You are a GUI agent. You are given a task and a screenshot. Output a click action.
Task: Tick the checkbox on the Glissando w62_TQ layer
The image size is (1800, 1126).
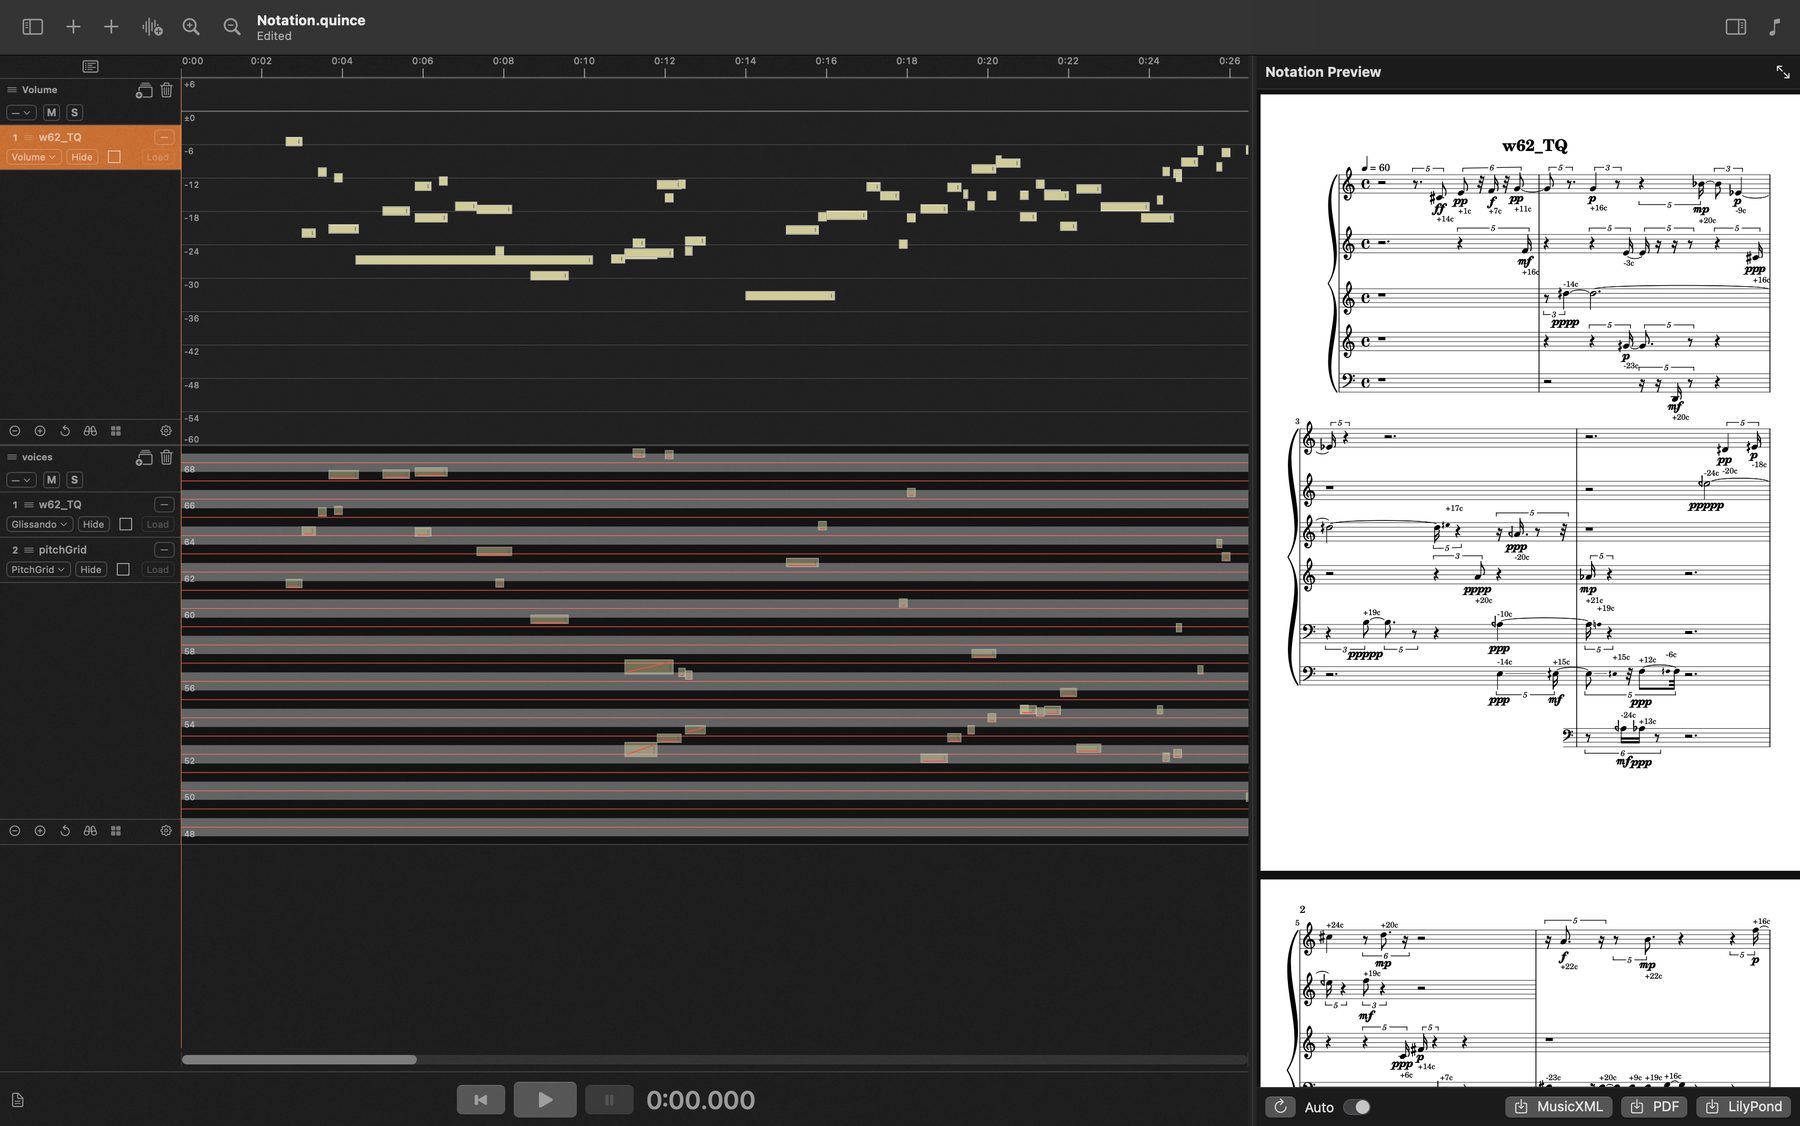tap(126, 524)
